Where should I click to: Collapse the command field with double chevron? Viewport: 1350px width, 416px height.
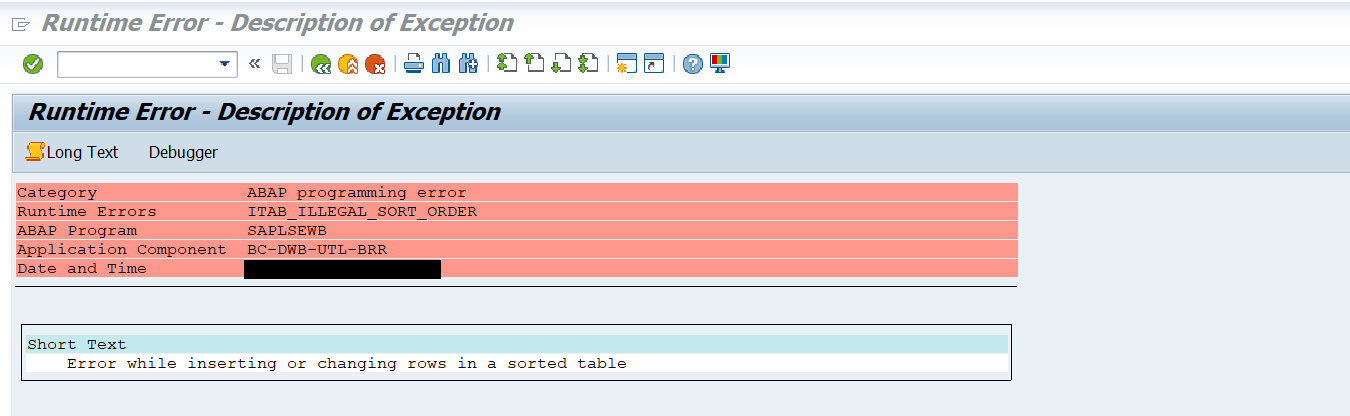click(x=254, y=64)
